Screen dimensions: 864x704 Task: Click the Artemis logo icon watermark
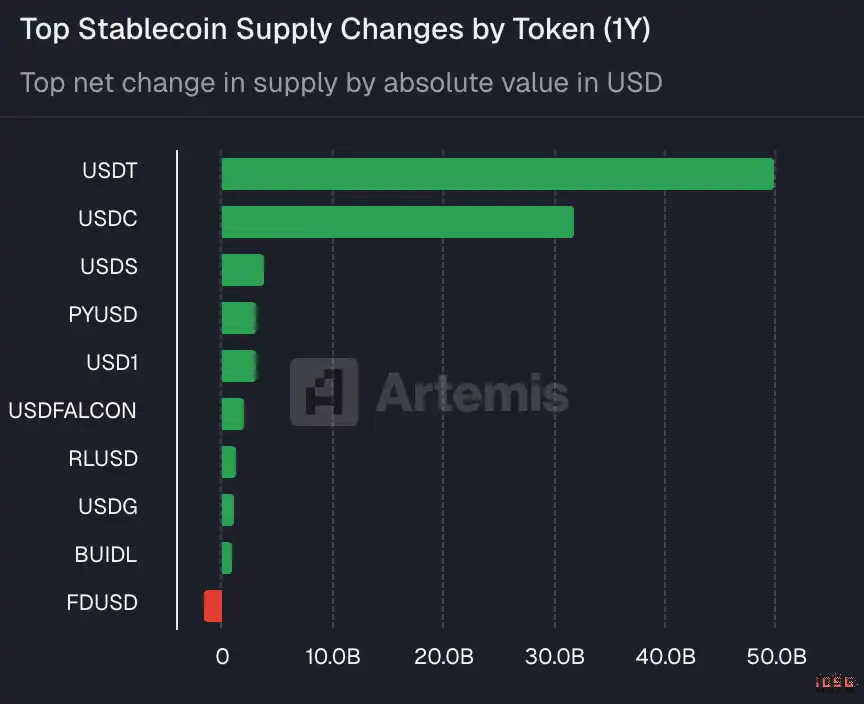pyautogui.click(x=323, y=392)
